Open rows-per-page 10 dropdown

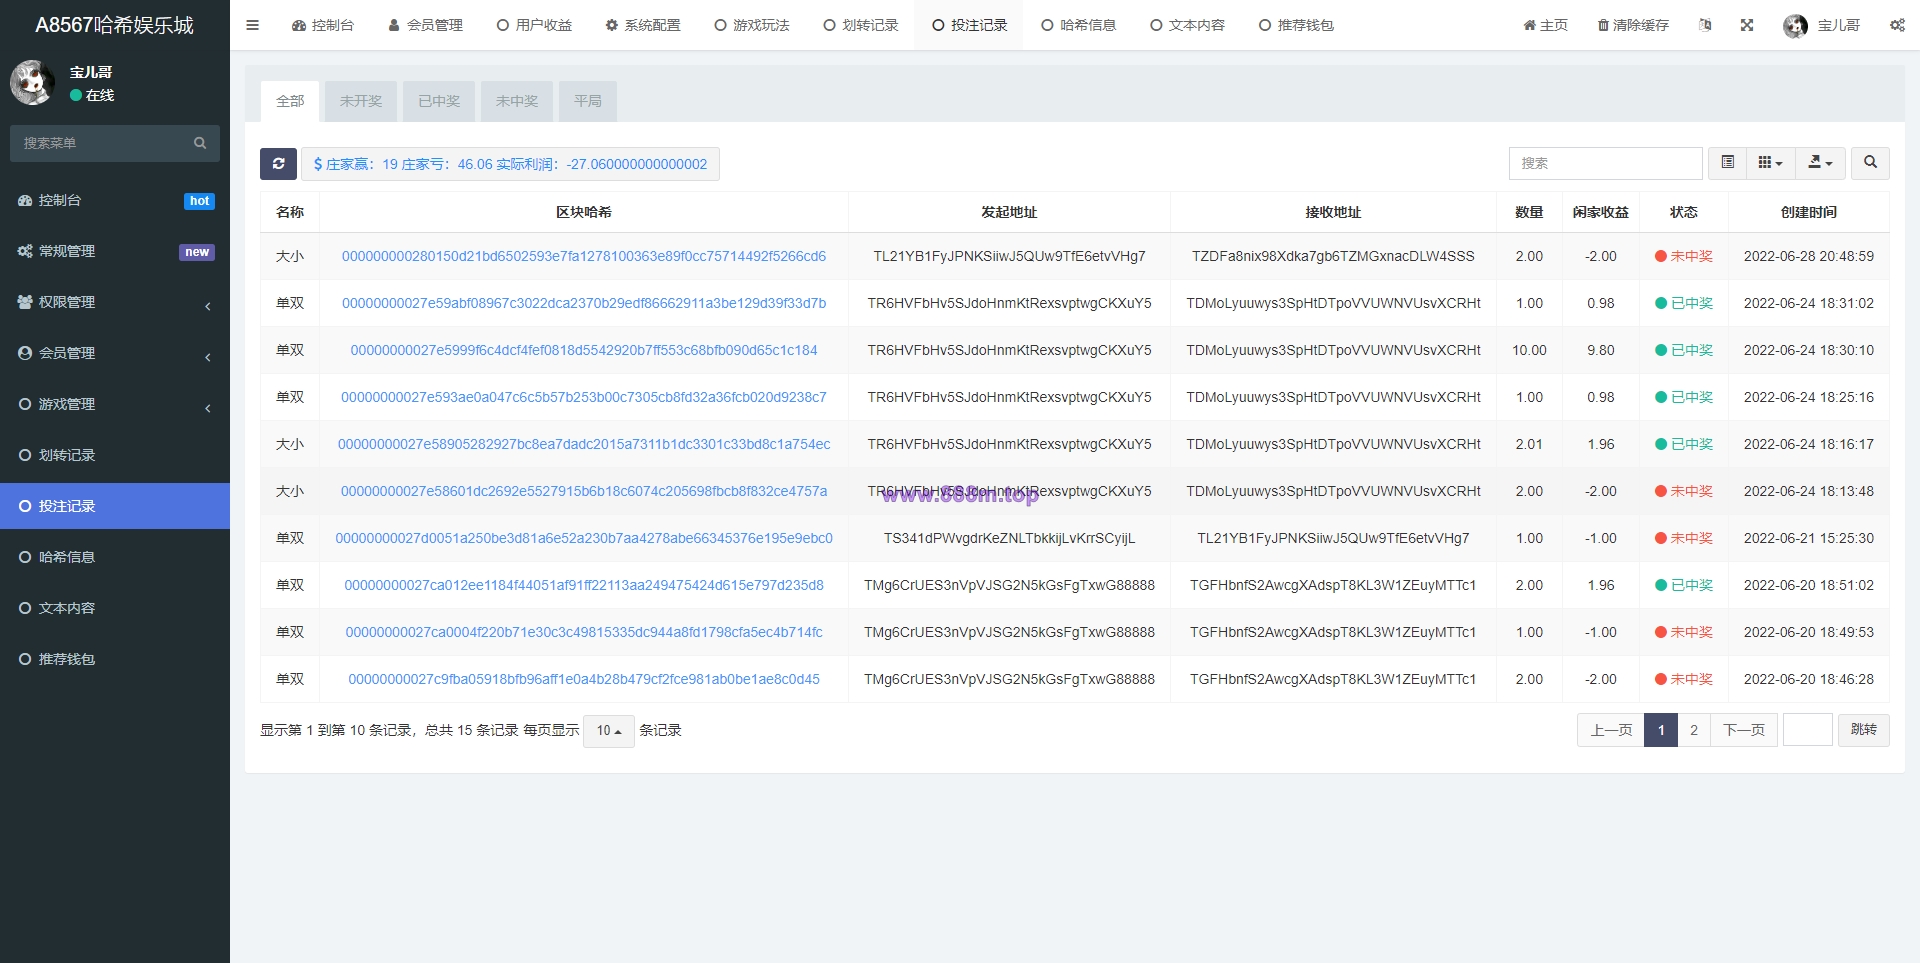pyautogui.click(x=609, y=730)
